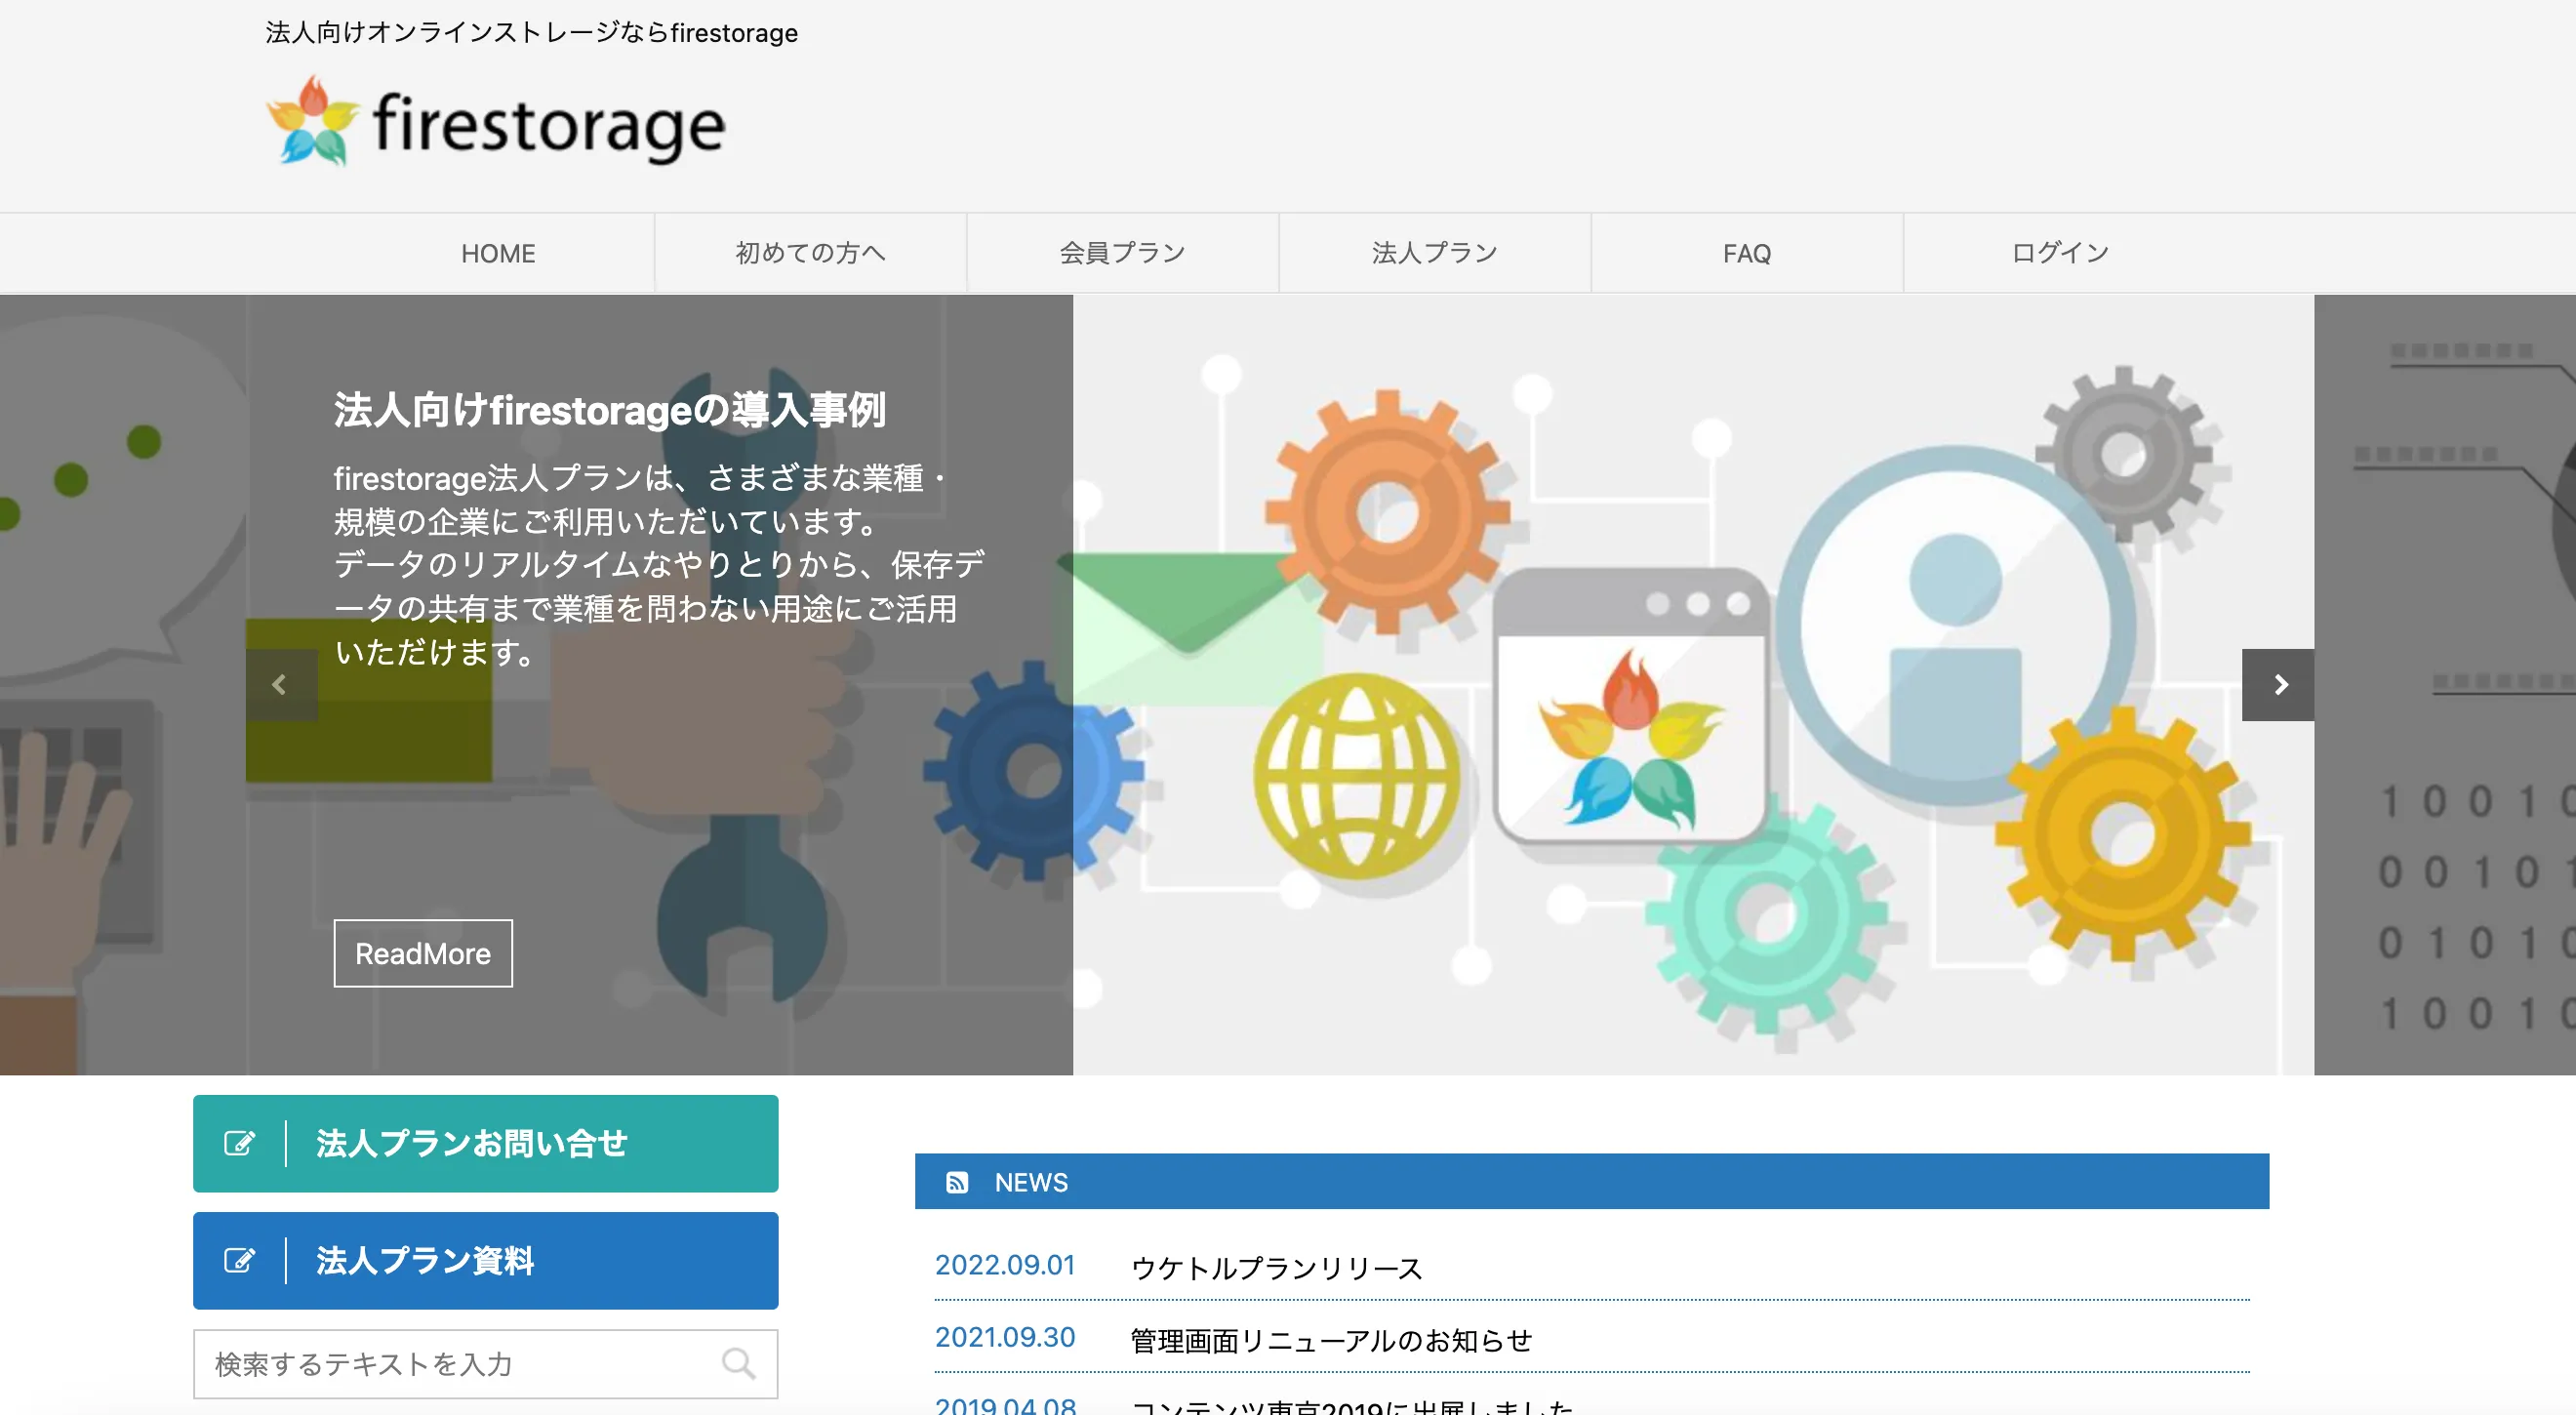This screenshot has height=1415, width=2576.
Task: Open the 会員プラン menu item
Action: pos(1122,253)
